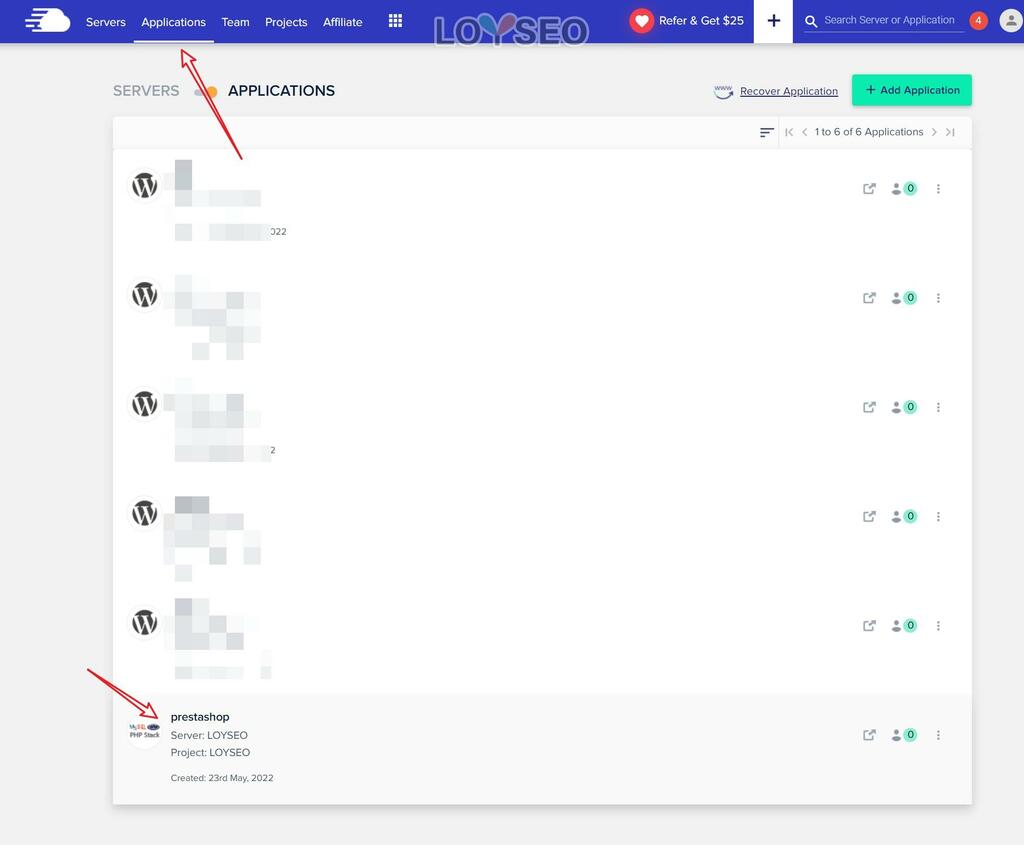The image size is (1024, 845).
Task: Go to previous applications page
Action: [805, 133]
